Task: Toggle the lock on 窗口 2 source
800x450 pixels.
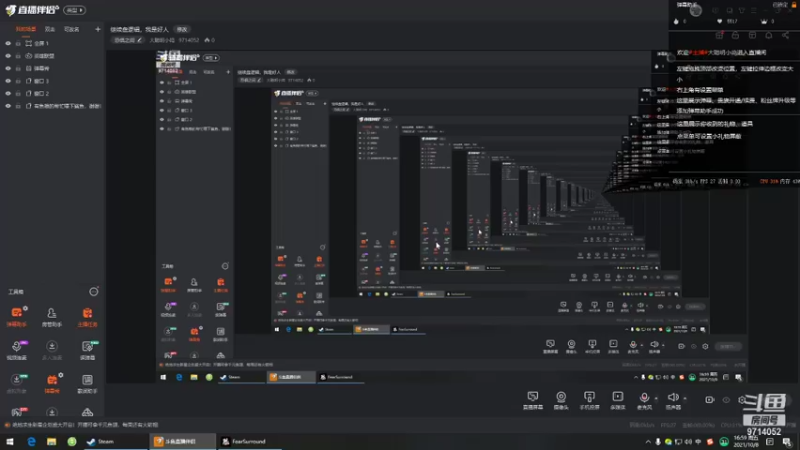Action: click(18, 93)
